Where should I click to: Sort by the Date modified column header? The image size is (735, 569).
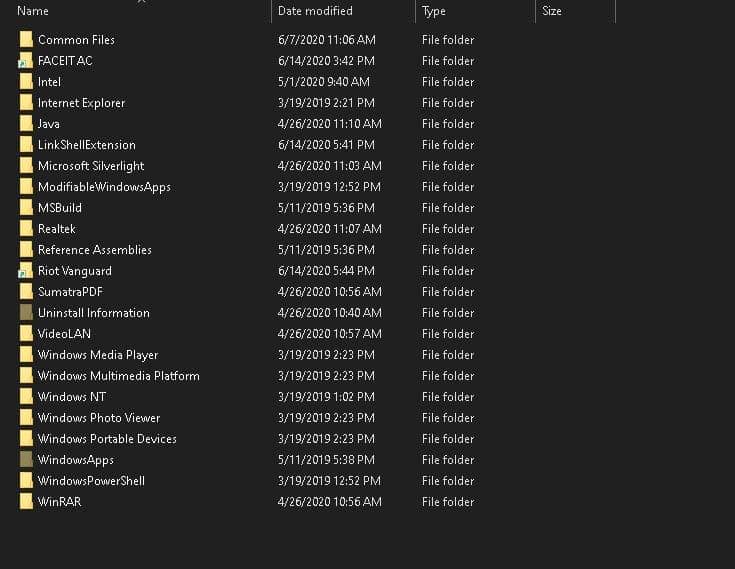click(315, 11)
